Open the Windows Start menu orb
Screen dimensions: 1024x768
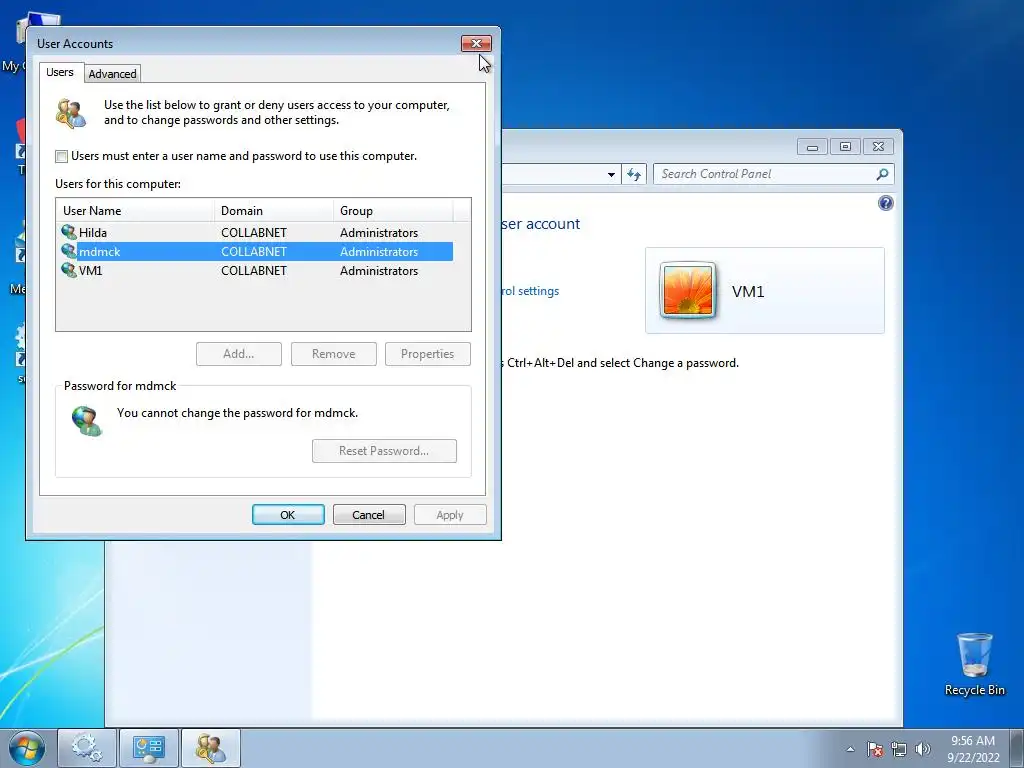(x=27, y=748)
